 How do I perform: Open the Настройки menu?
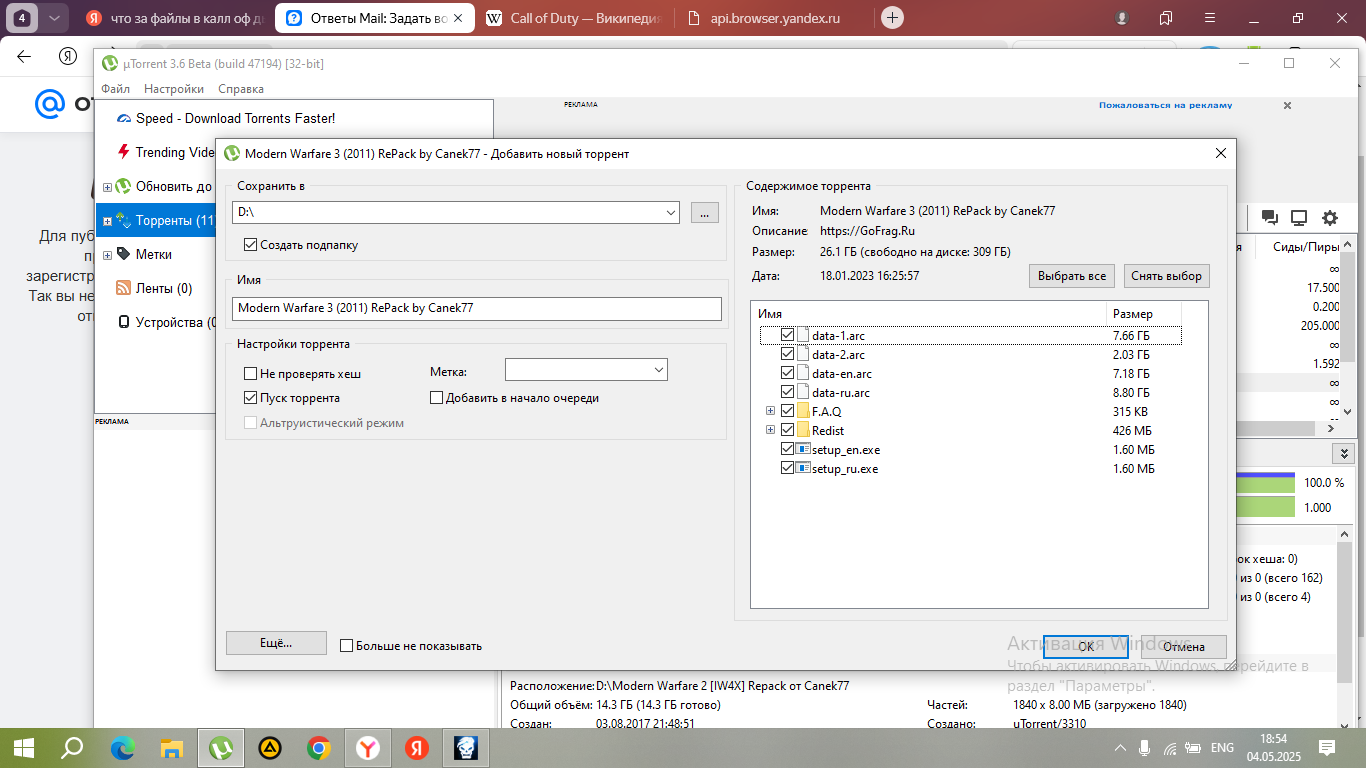[174, 89]
